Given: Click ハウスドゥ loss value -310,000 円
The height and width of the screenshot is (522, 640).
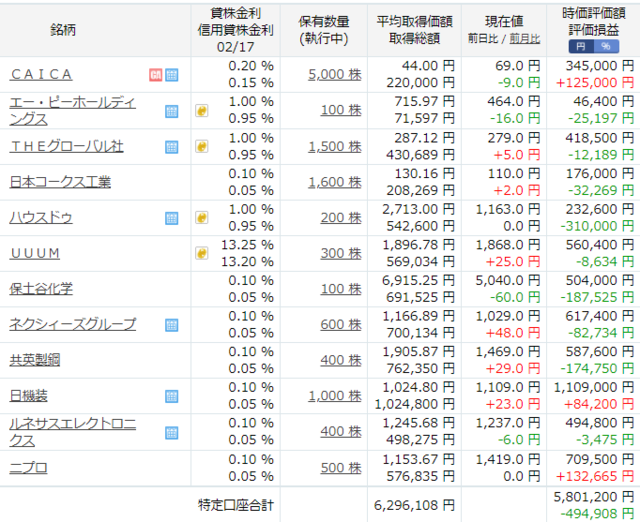Looking at the screenshot, I should 597,226.
